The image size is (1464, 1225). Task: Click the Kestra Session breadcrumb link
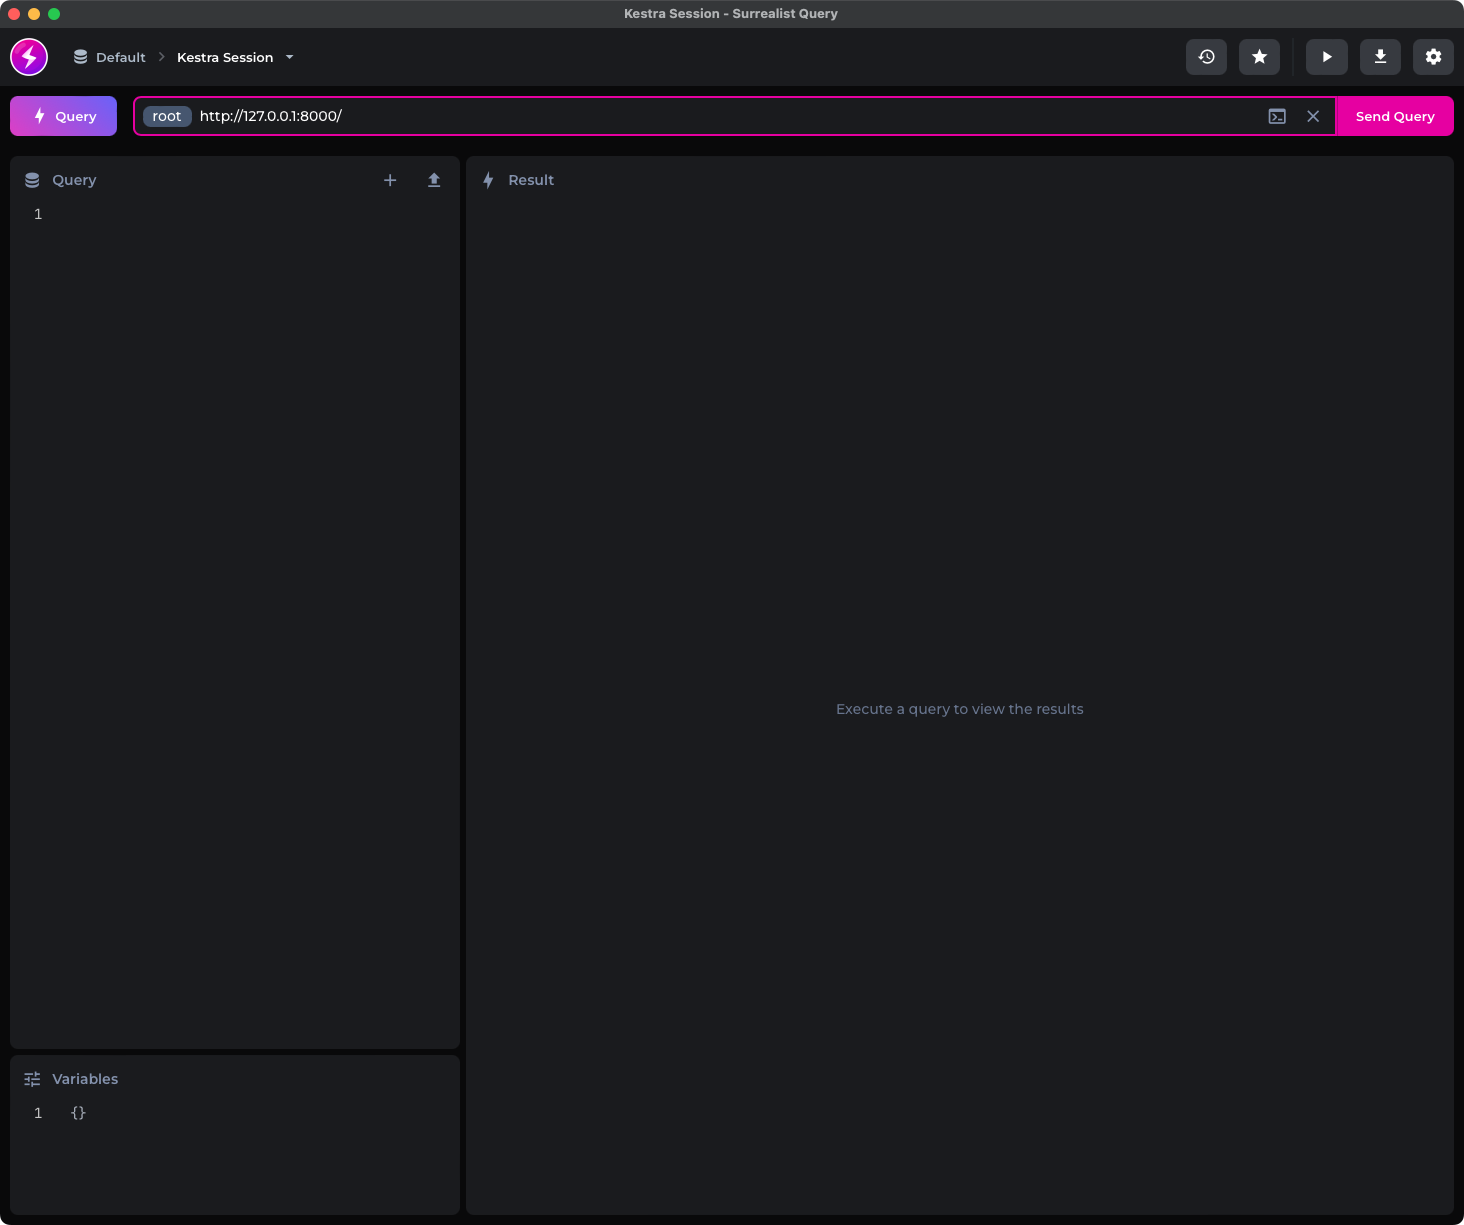[225, 57]
